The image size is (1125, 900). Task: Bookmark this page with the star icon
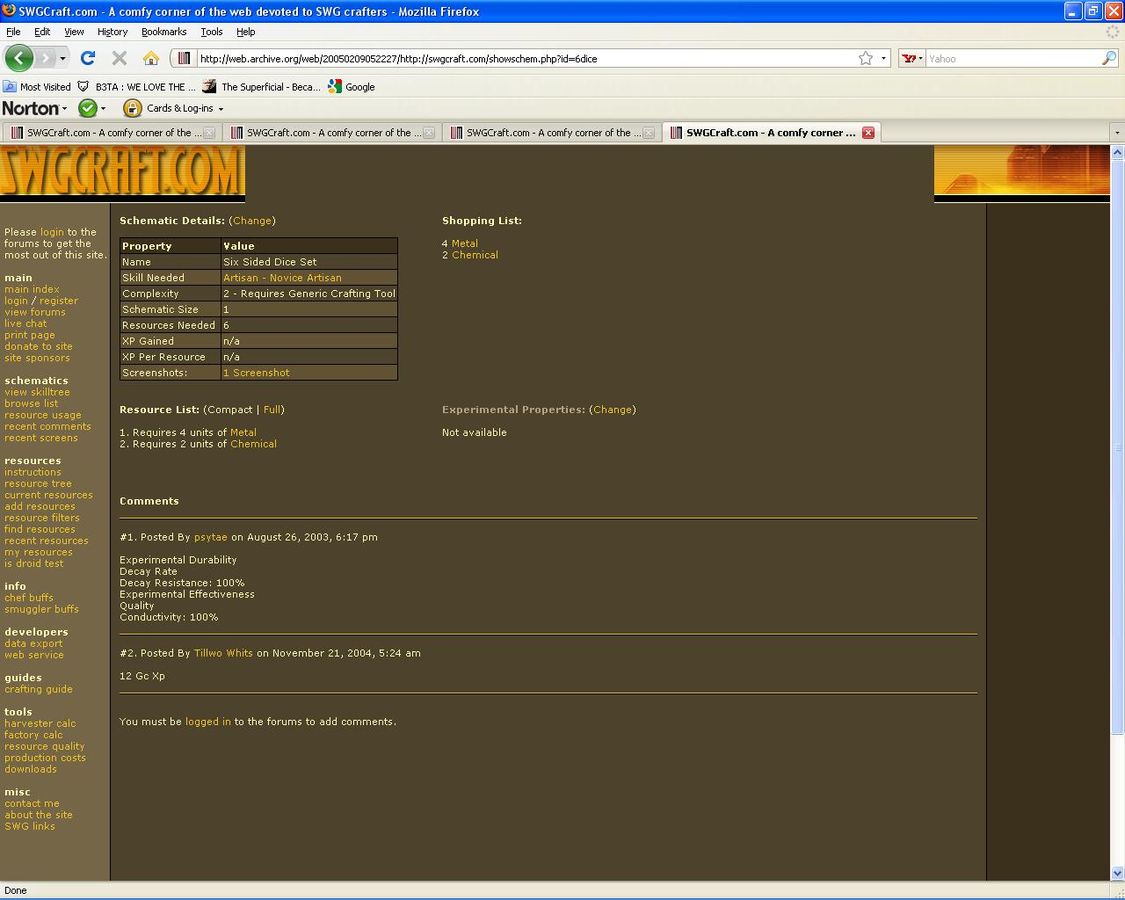click(865, 58)
